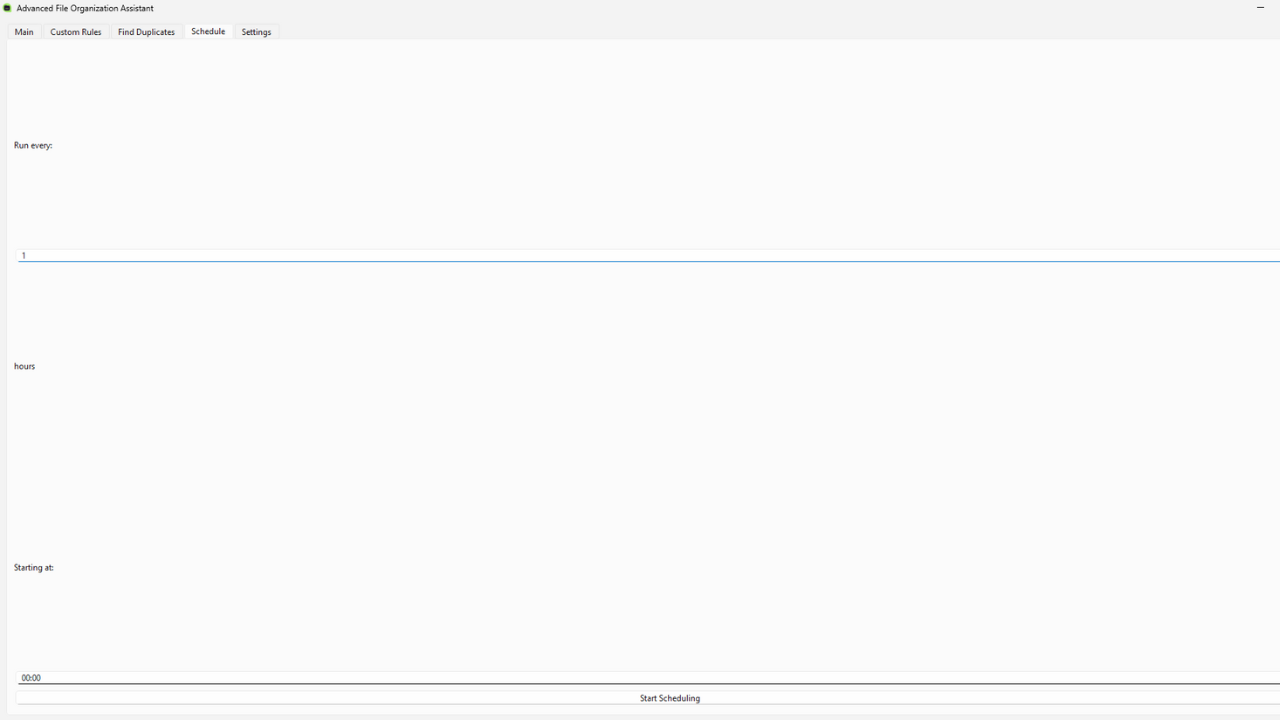This screenshot has height=720, width=1280.
Task: Click the "Run every:" label
Action: click(33, 146)
